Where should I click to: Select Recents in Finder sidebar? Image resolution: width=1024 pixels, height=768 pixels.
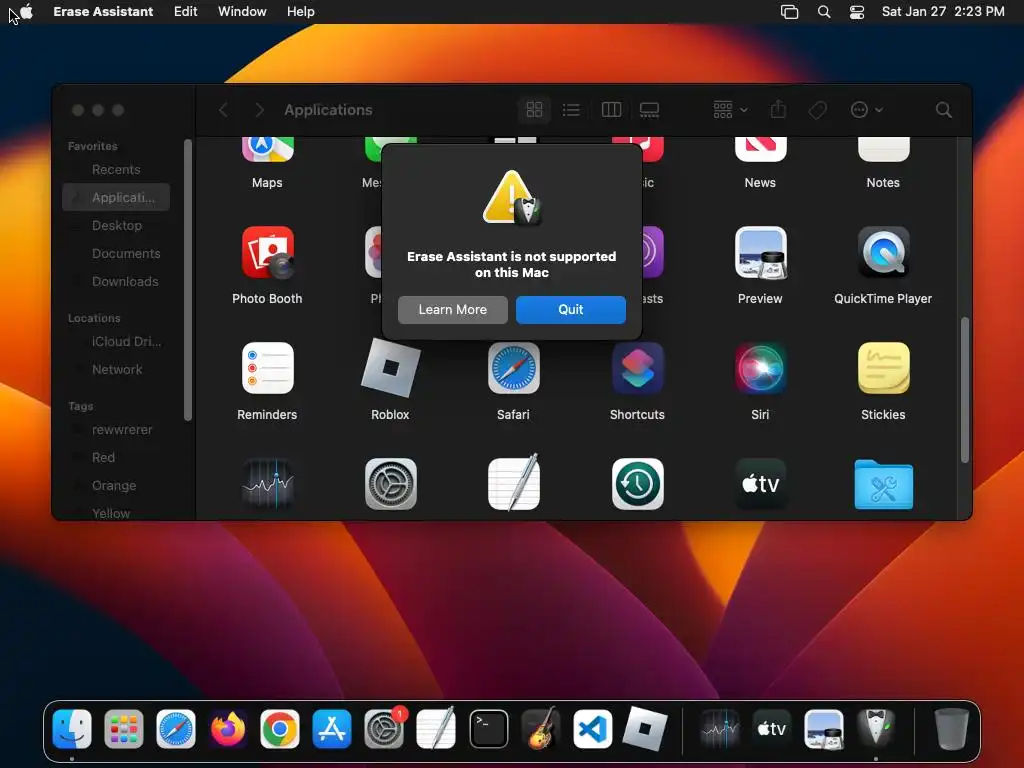click(116, 169)
